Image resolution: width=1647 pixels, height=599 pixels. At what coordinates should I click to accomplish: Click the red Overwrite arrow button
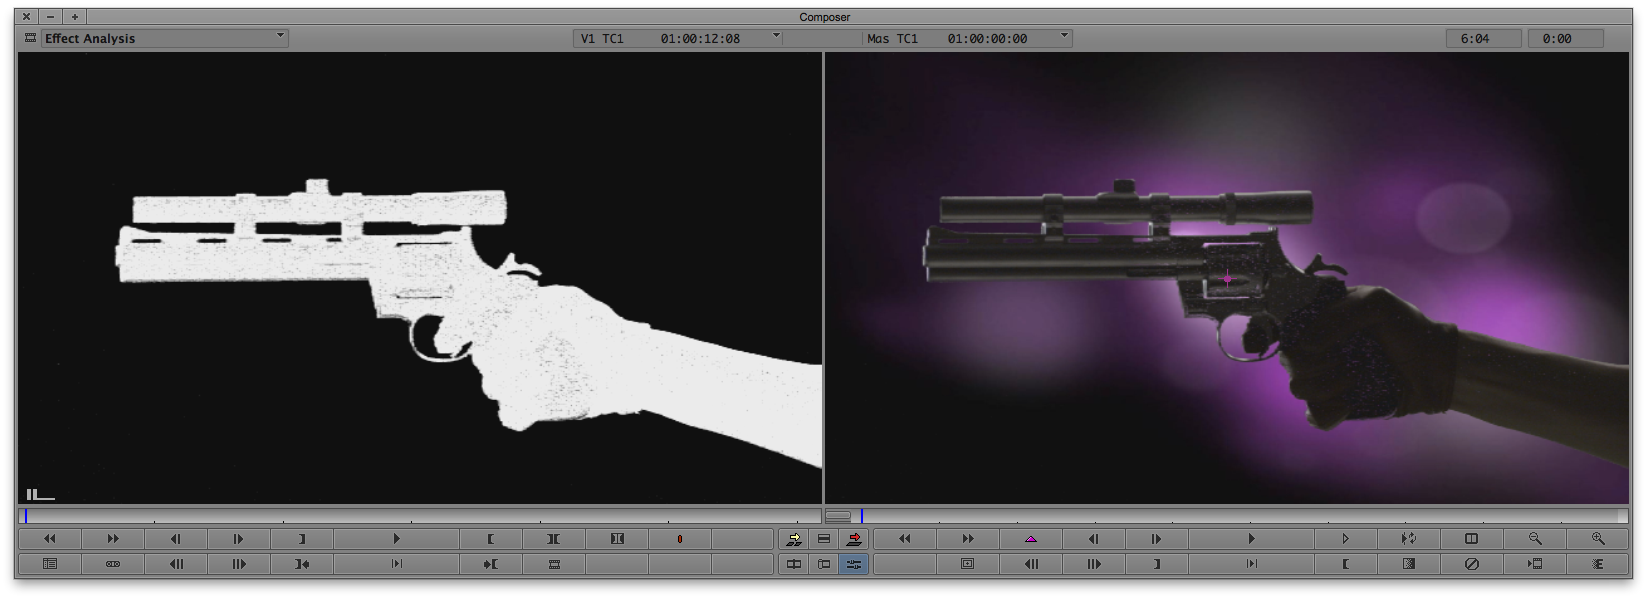point(854,539)
